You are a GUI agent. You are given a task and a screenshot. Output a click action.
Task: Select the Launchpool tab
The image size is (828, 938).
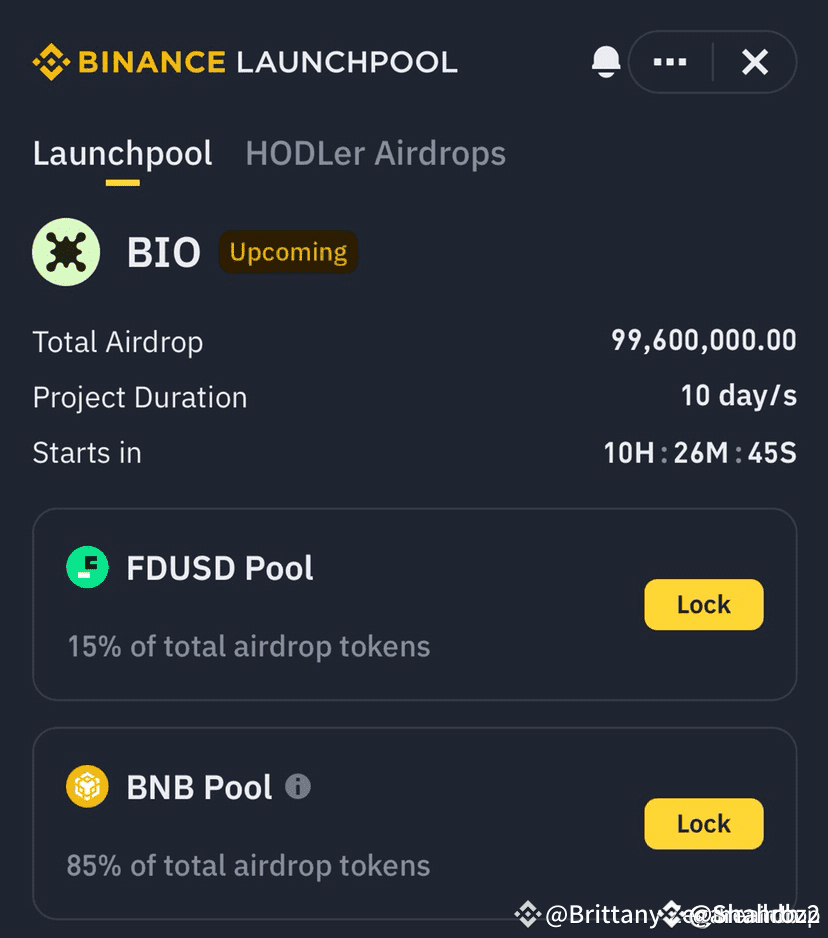pos(123,154)
